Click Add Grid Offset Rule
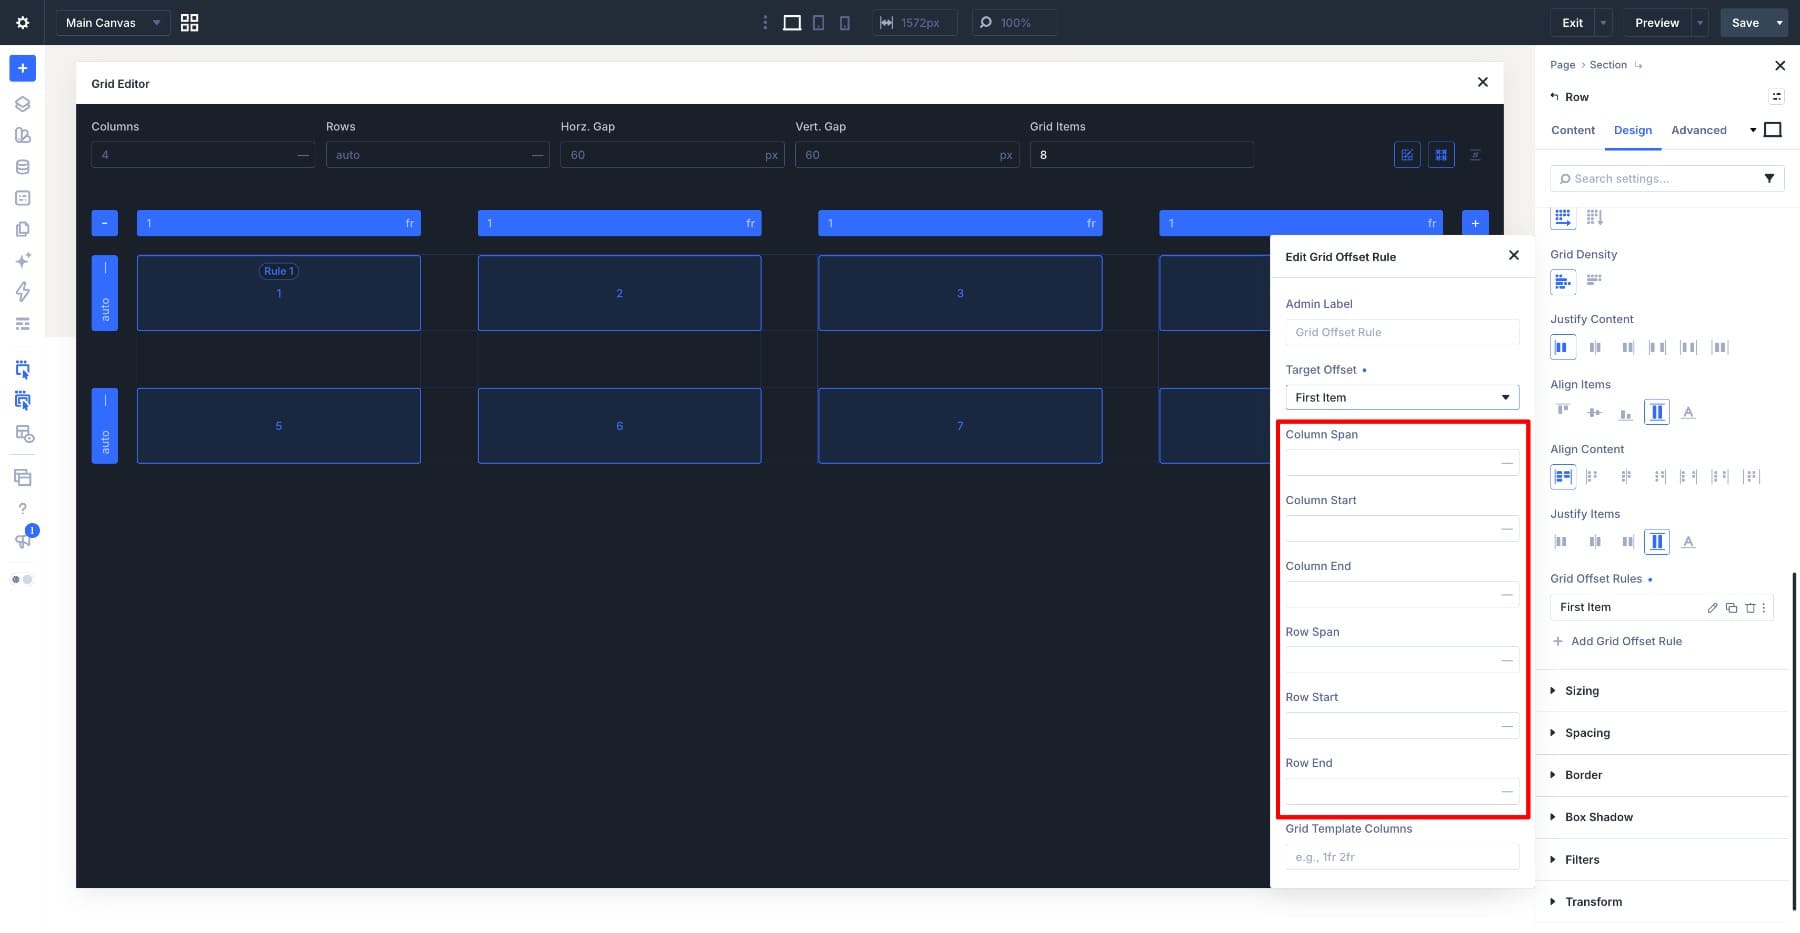1800x933 pixels. tap(1617, 641)
